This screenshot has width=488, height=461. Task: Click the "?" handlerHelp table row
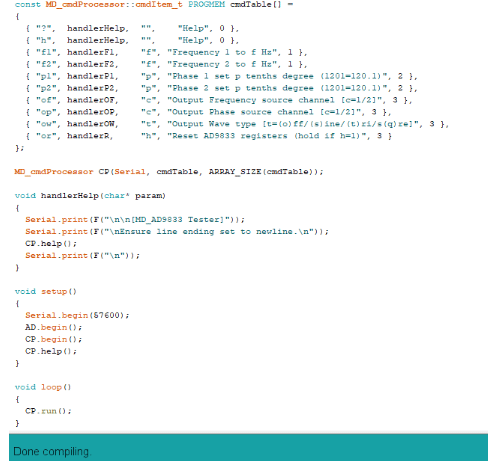[132, 28]
